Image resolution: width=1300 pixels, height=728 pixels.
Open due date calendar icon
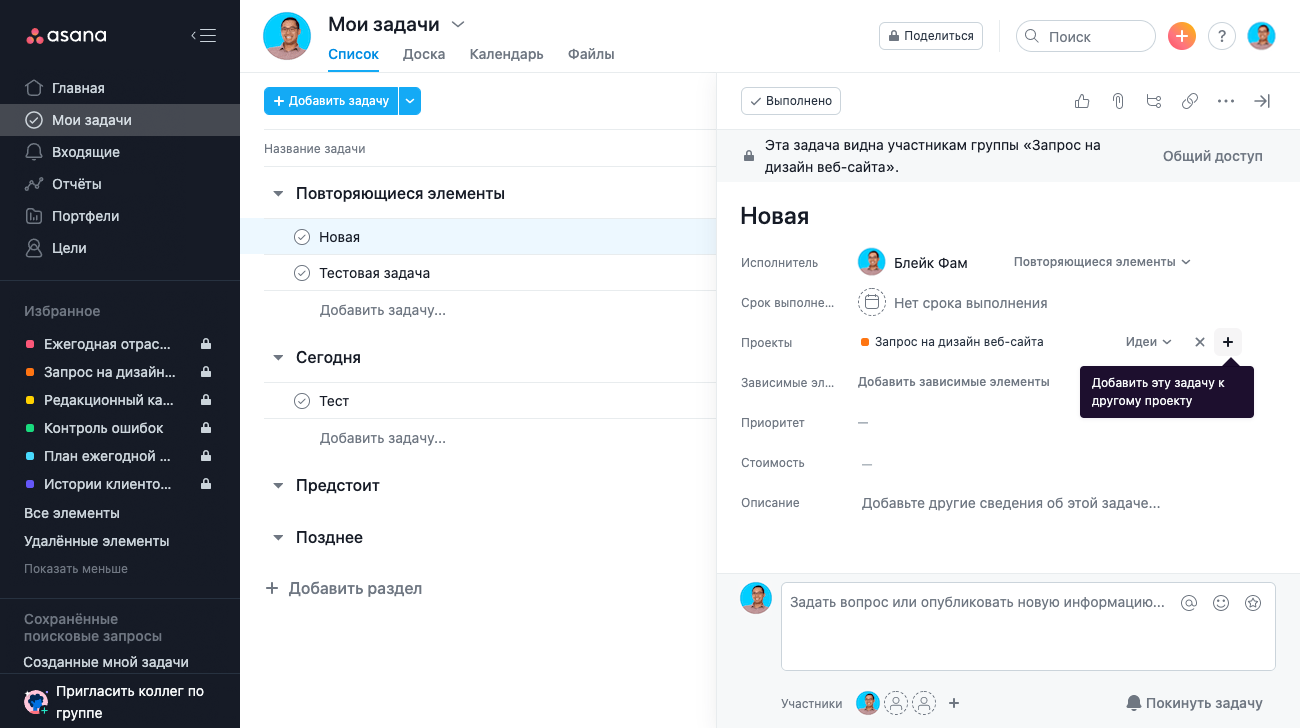point(872,302)
